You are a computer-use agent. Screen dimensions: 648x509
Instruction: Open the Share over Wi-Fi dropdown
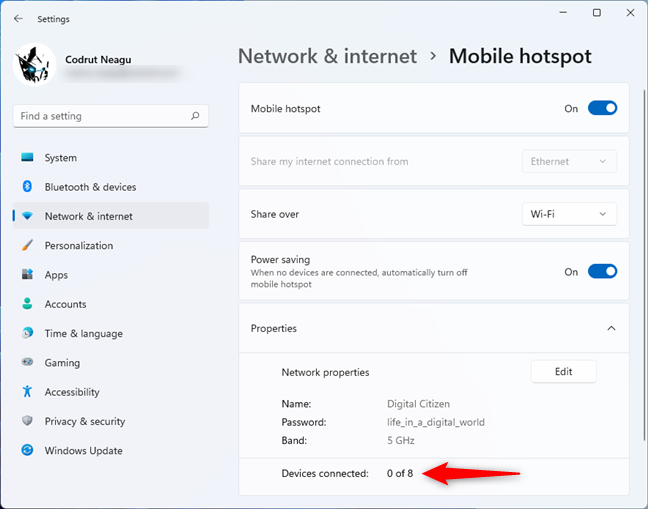pyautogui.click(x=569, y=214)
